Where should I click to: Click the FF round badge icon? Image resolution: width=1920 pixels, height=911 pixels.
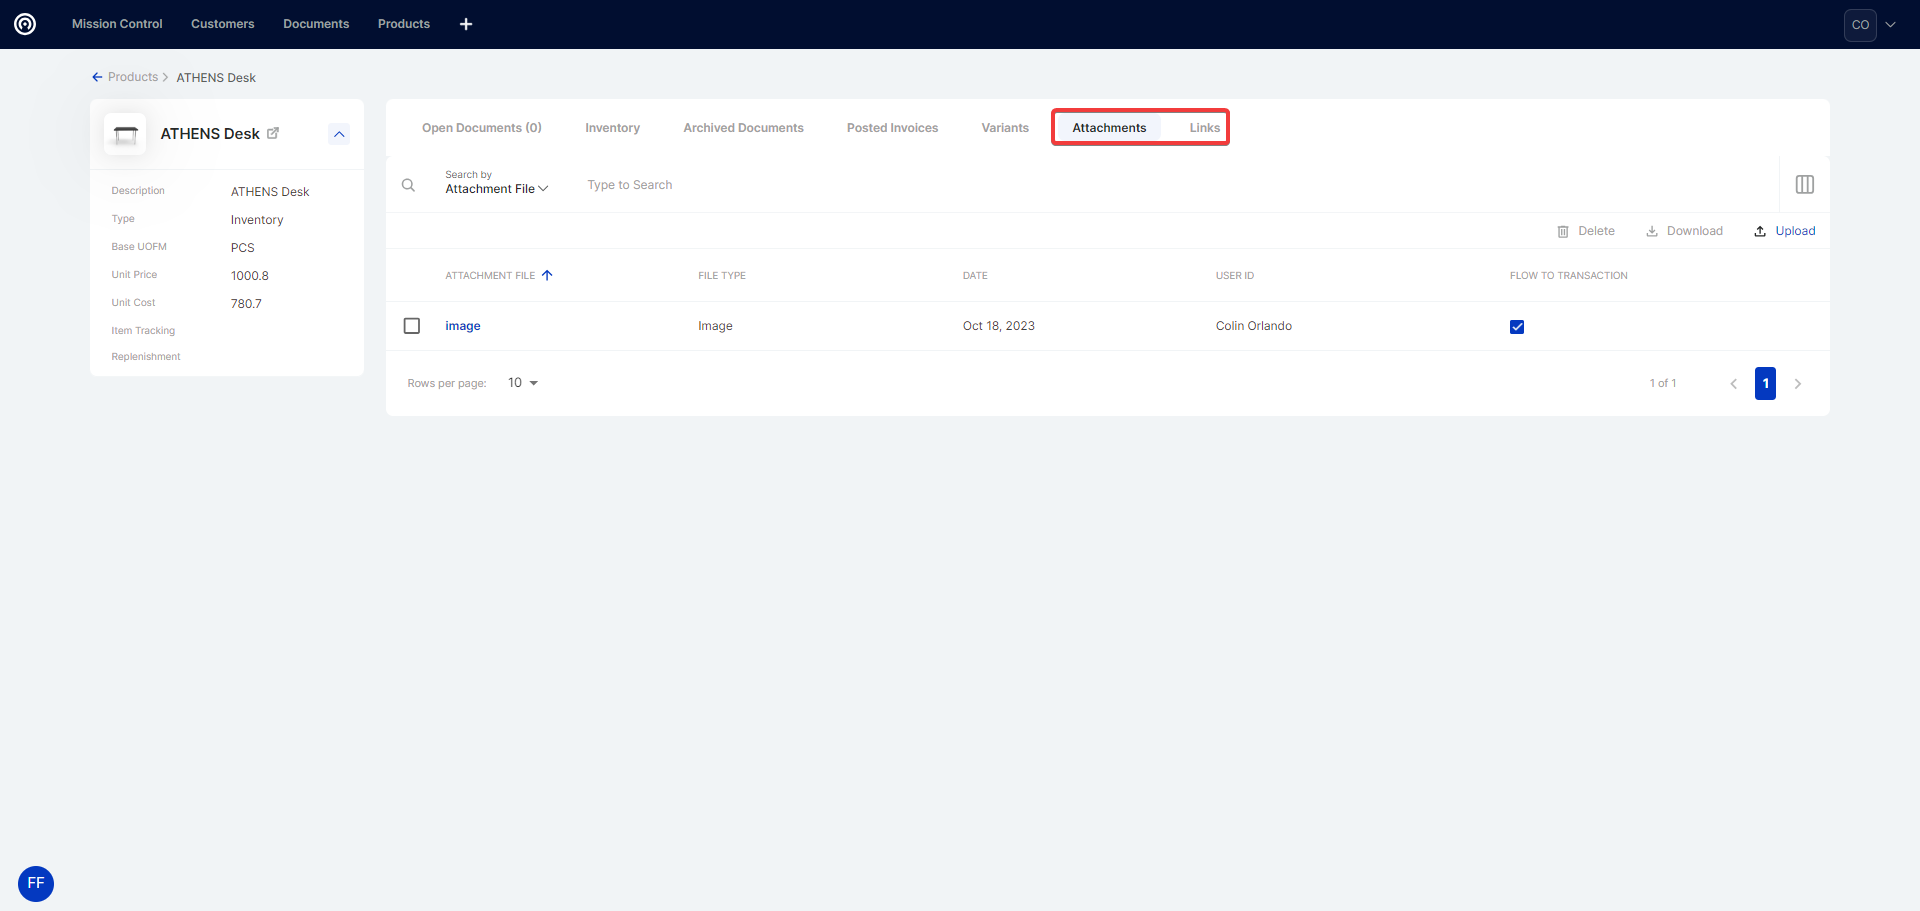36,883
